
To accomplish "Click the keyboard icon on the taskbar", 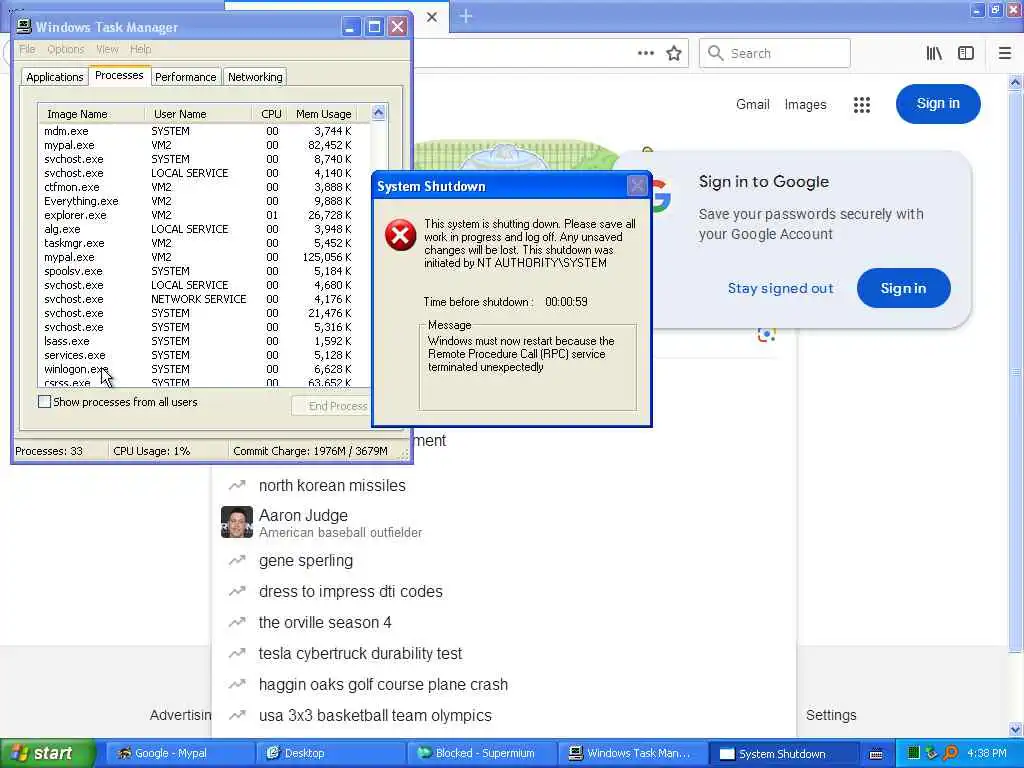I will pos(876,754).
